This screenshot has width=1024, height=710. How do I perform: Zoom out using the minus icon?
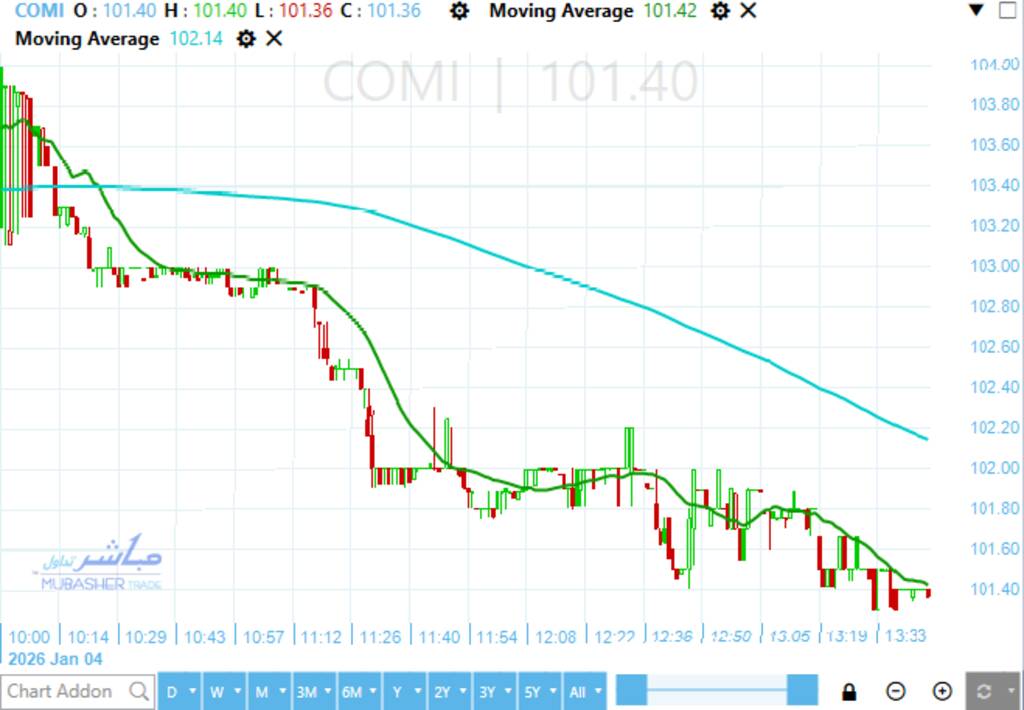coord(896,691)
